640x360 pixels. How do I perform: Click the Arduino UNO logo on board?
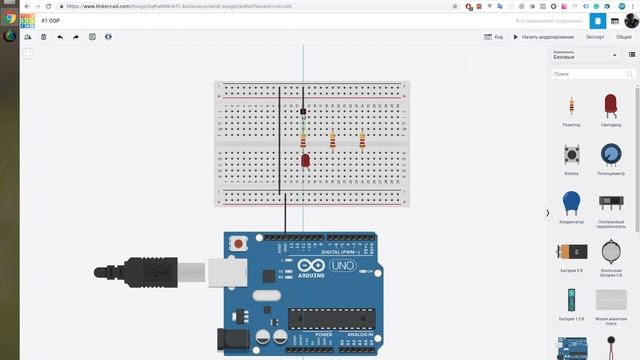pyautogui.click(x=327, y=267)
